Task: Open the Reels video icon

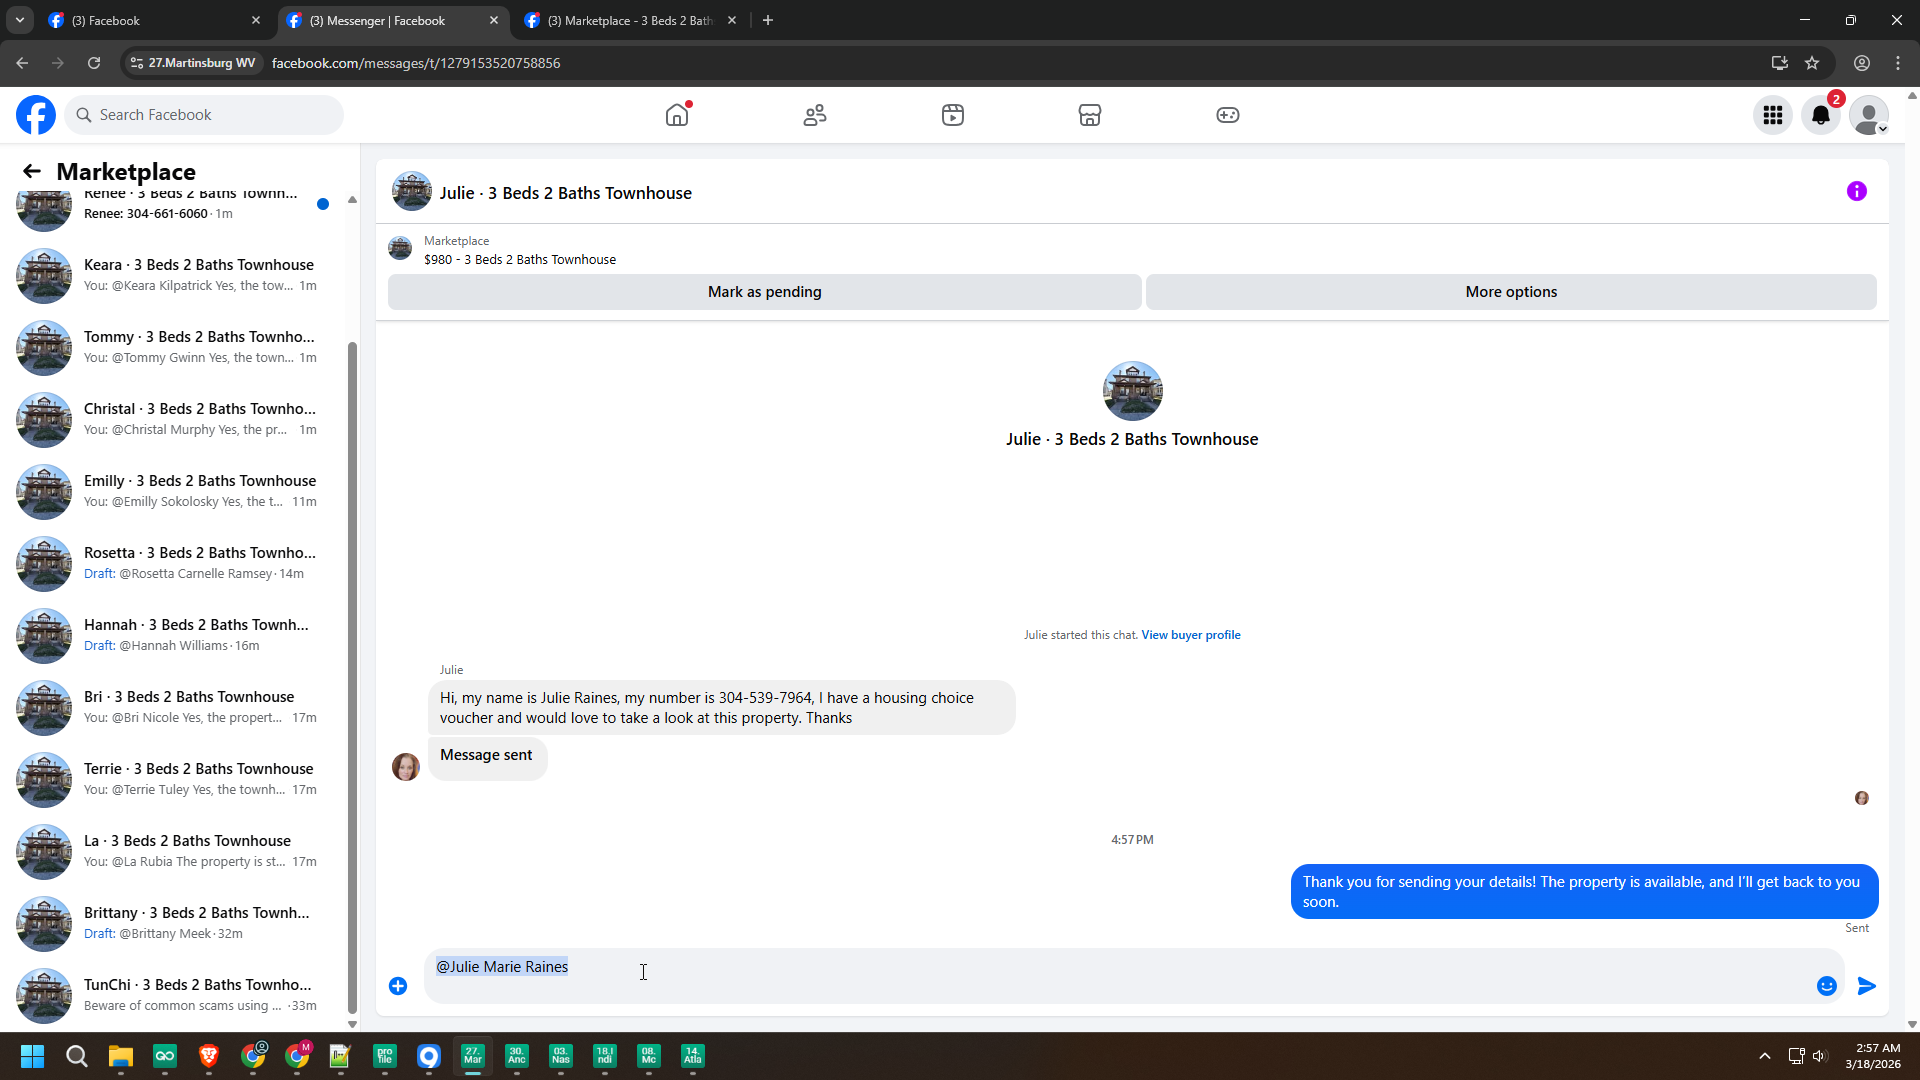Action: (x=953, y=115)
